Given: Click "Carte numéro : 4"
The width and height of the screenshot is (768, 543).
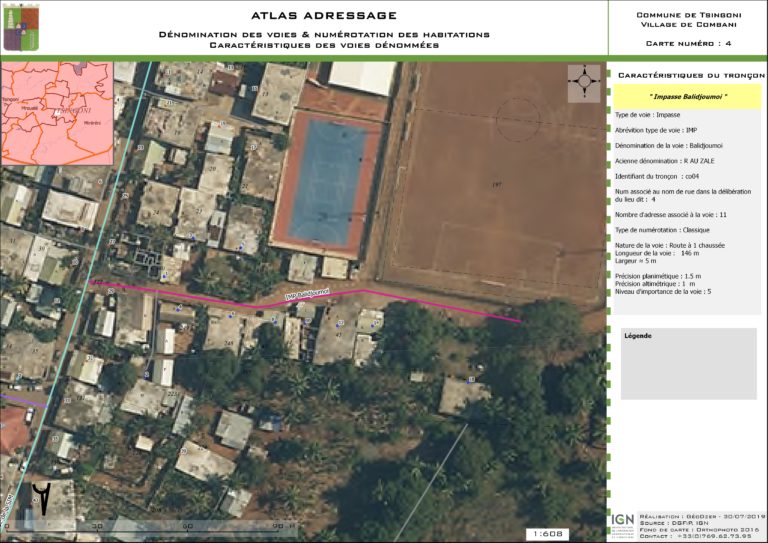Looking at the screenshot, I should [x=689, y=44].
